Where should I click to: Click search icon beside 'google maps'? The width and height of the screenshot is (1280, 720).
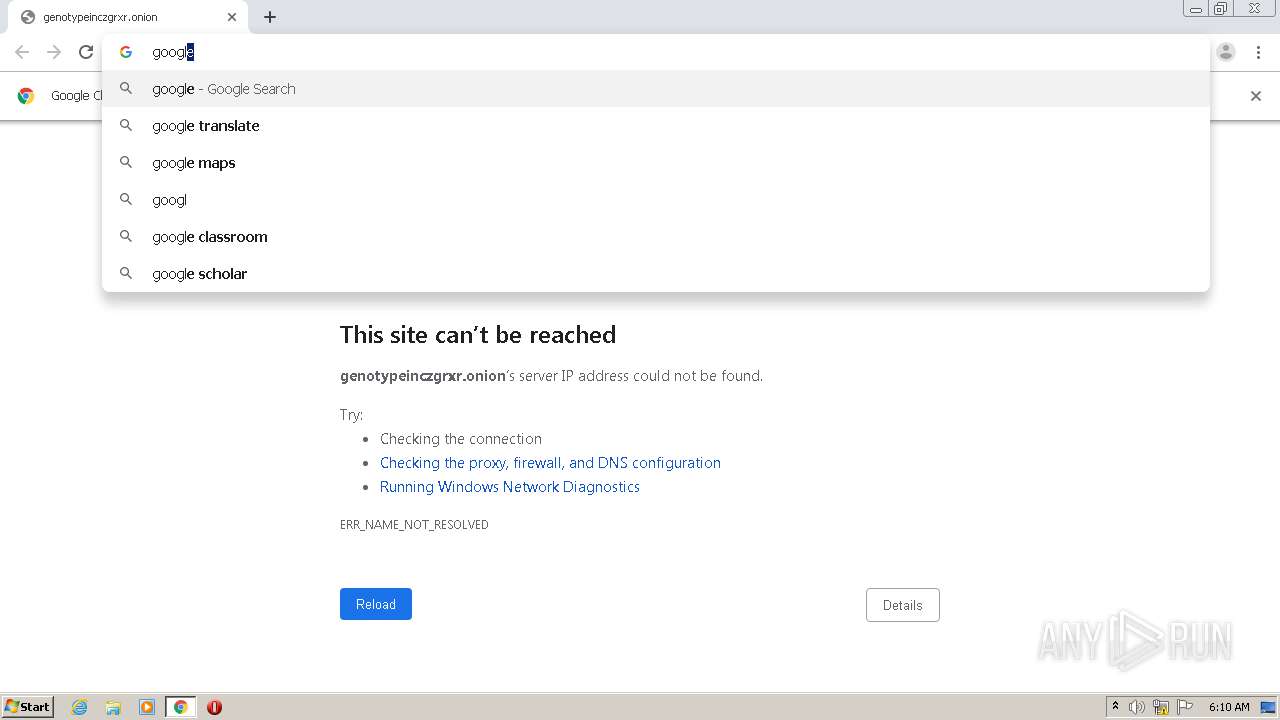[126, 162]
